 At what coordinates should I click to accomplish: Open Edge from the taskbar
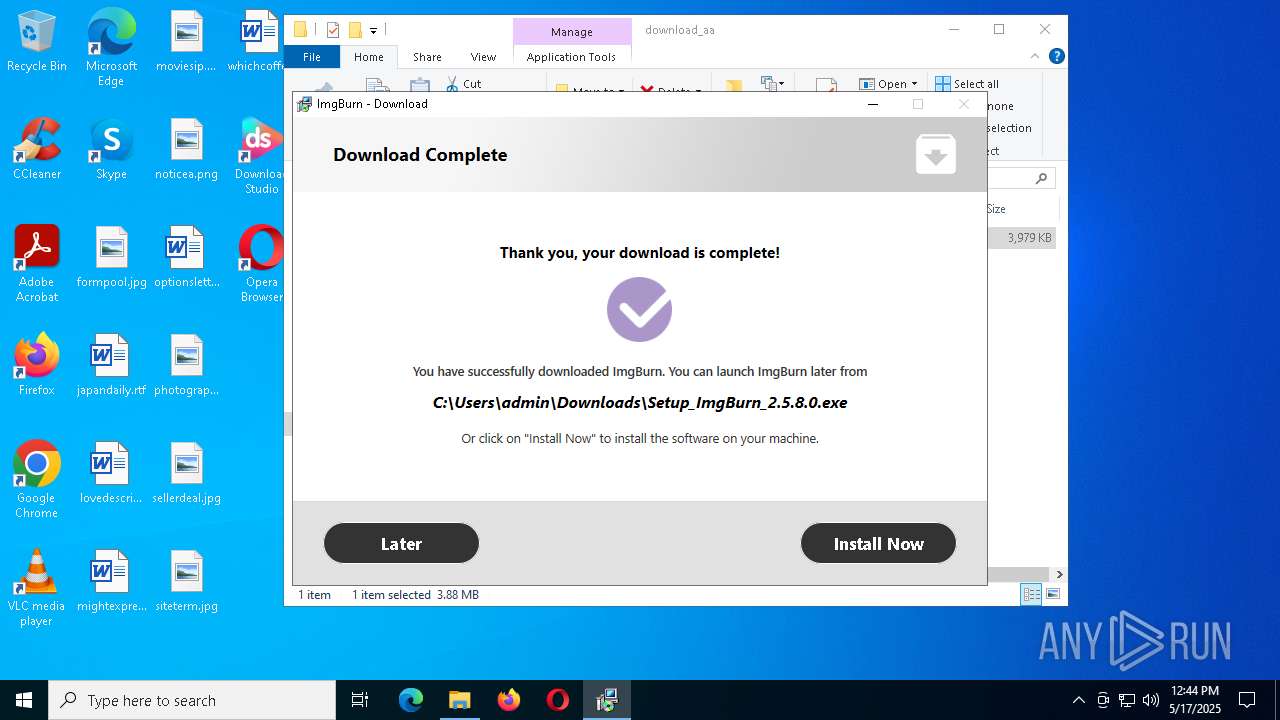click(411, 700)
